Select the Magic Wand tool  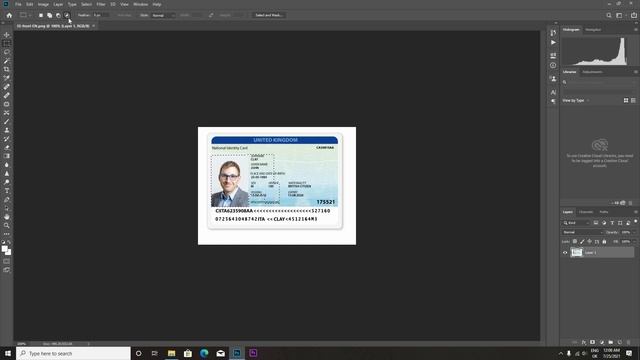tap(7, 61)
